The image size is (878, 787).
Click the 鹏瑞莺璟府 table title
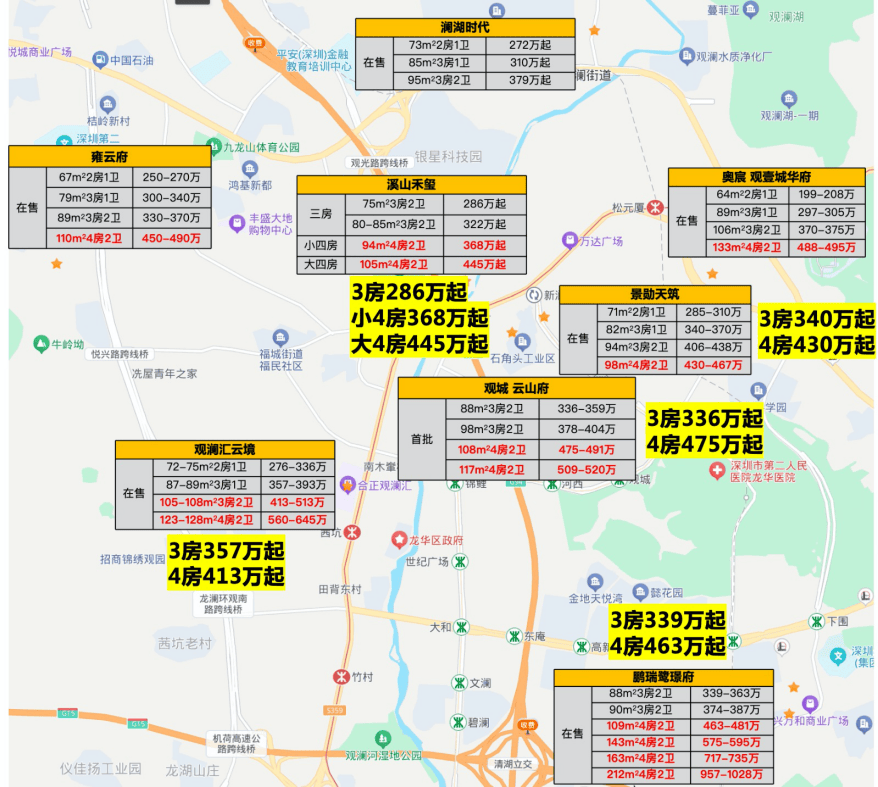click(664, 677)
